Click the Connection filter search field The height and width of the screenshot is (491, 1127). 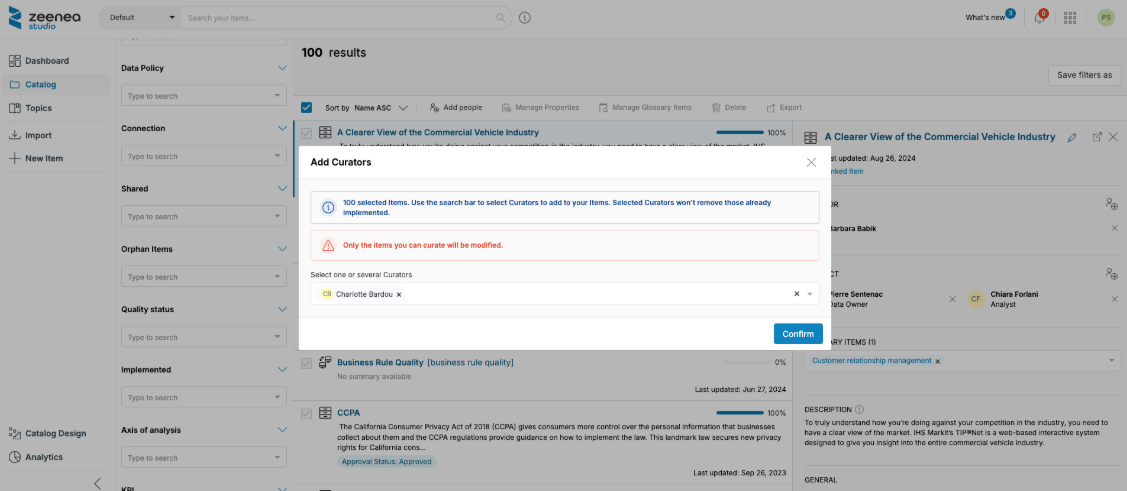pos(203,156)
